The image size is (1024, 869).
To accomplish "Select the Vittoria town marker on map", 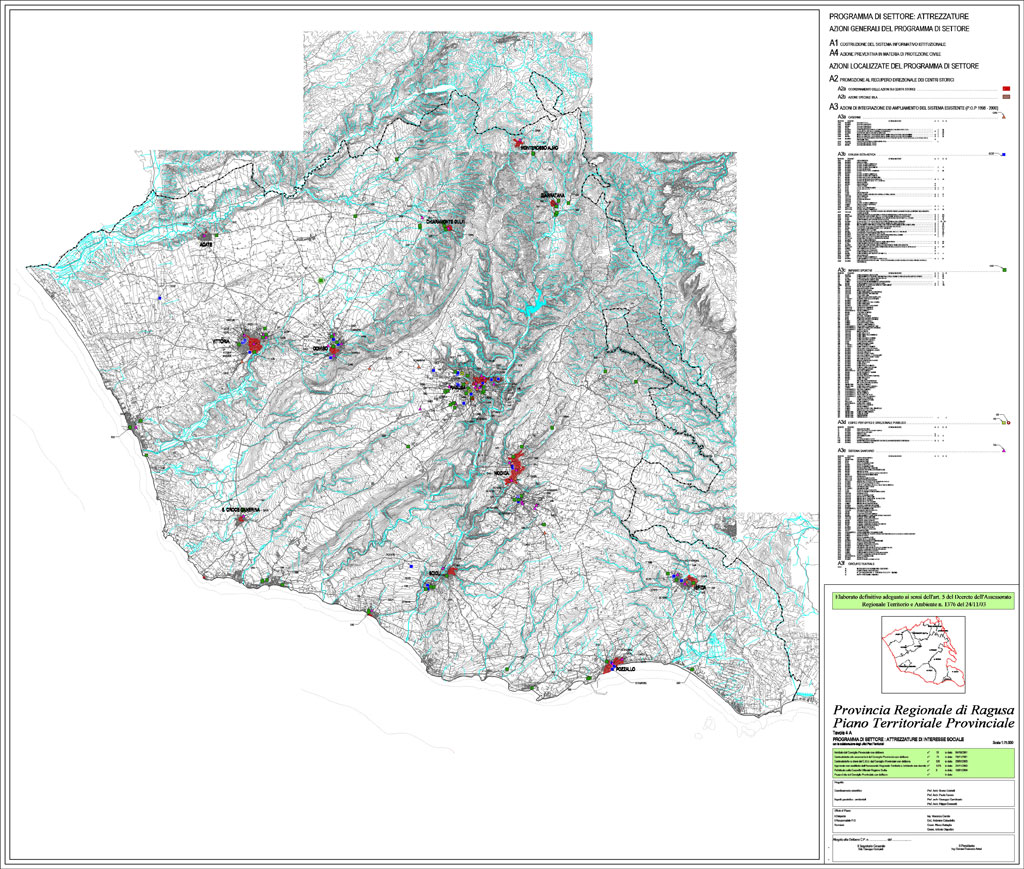I will [256, 345].
